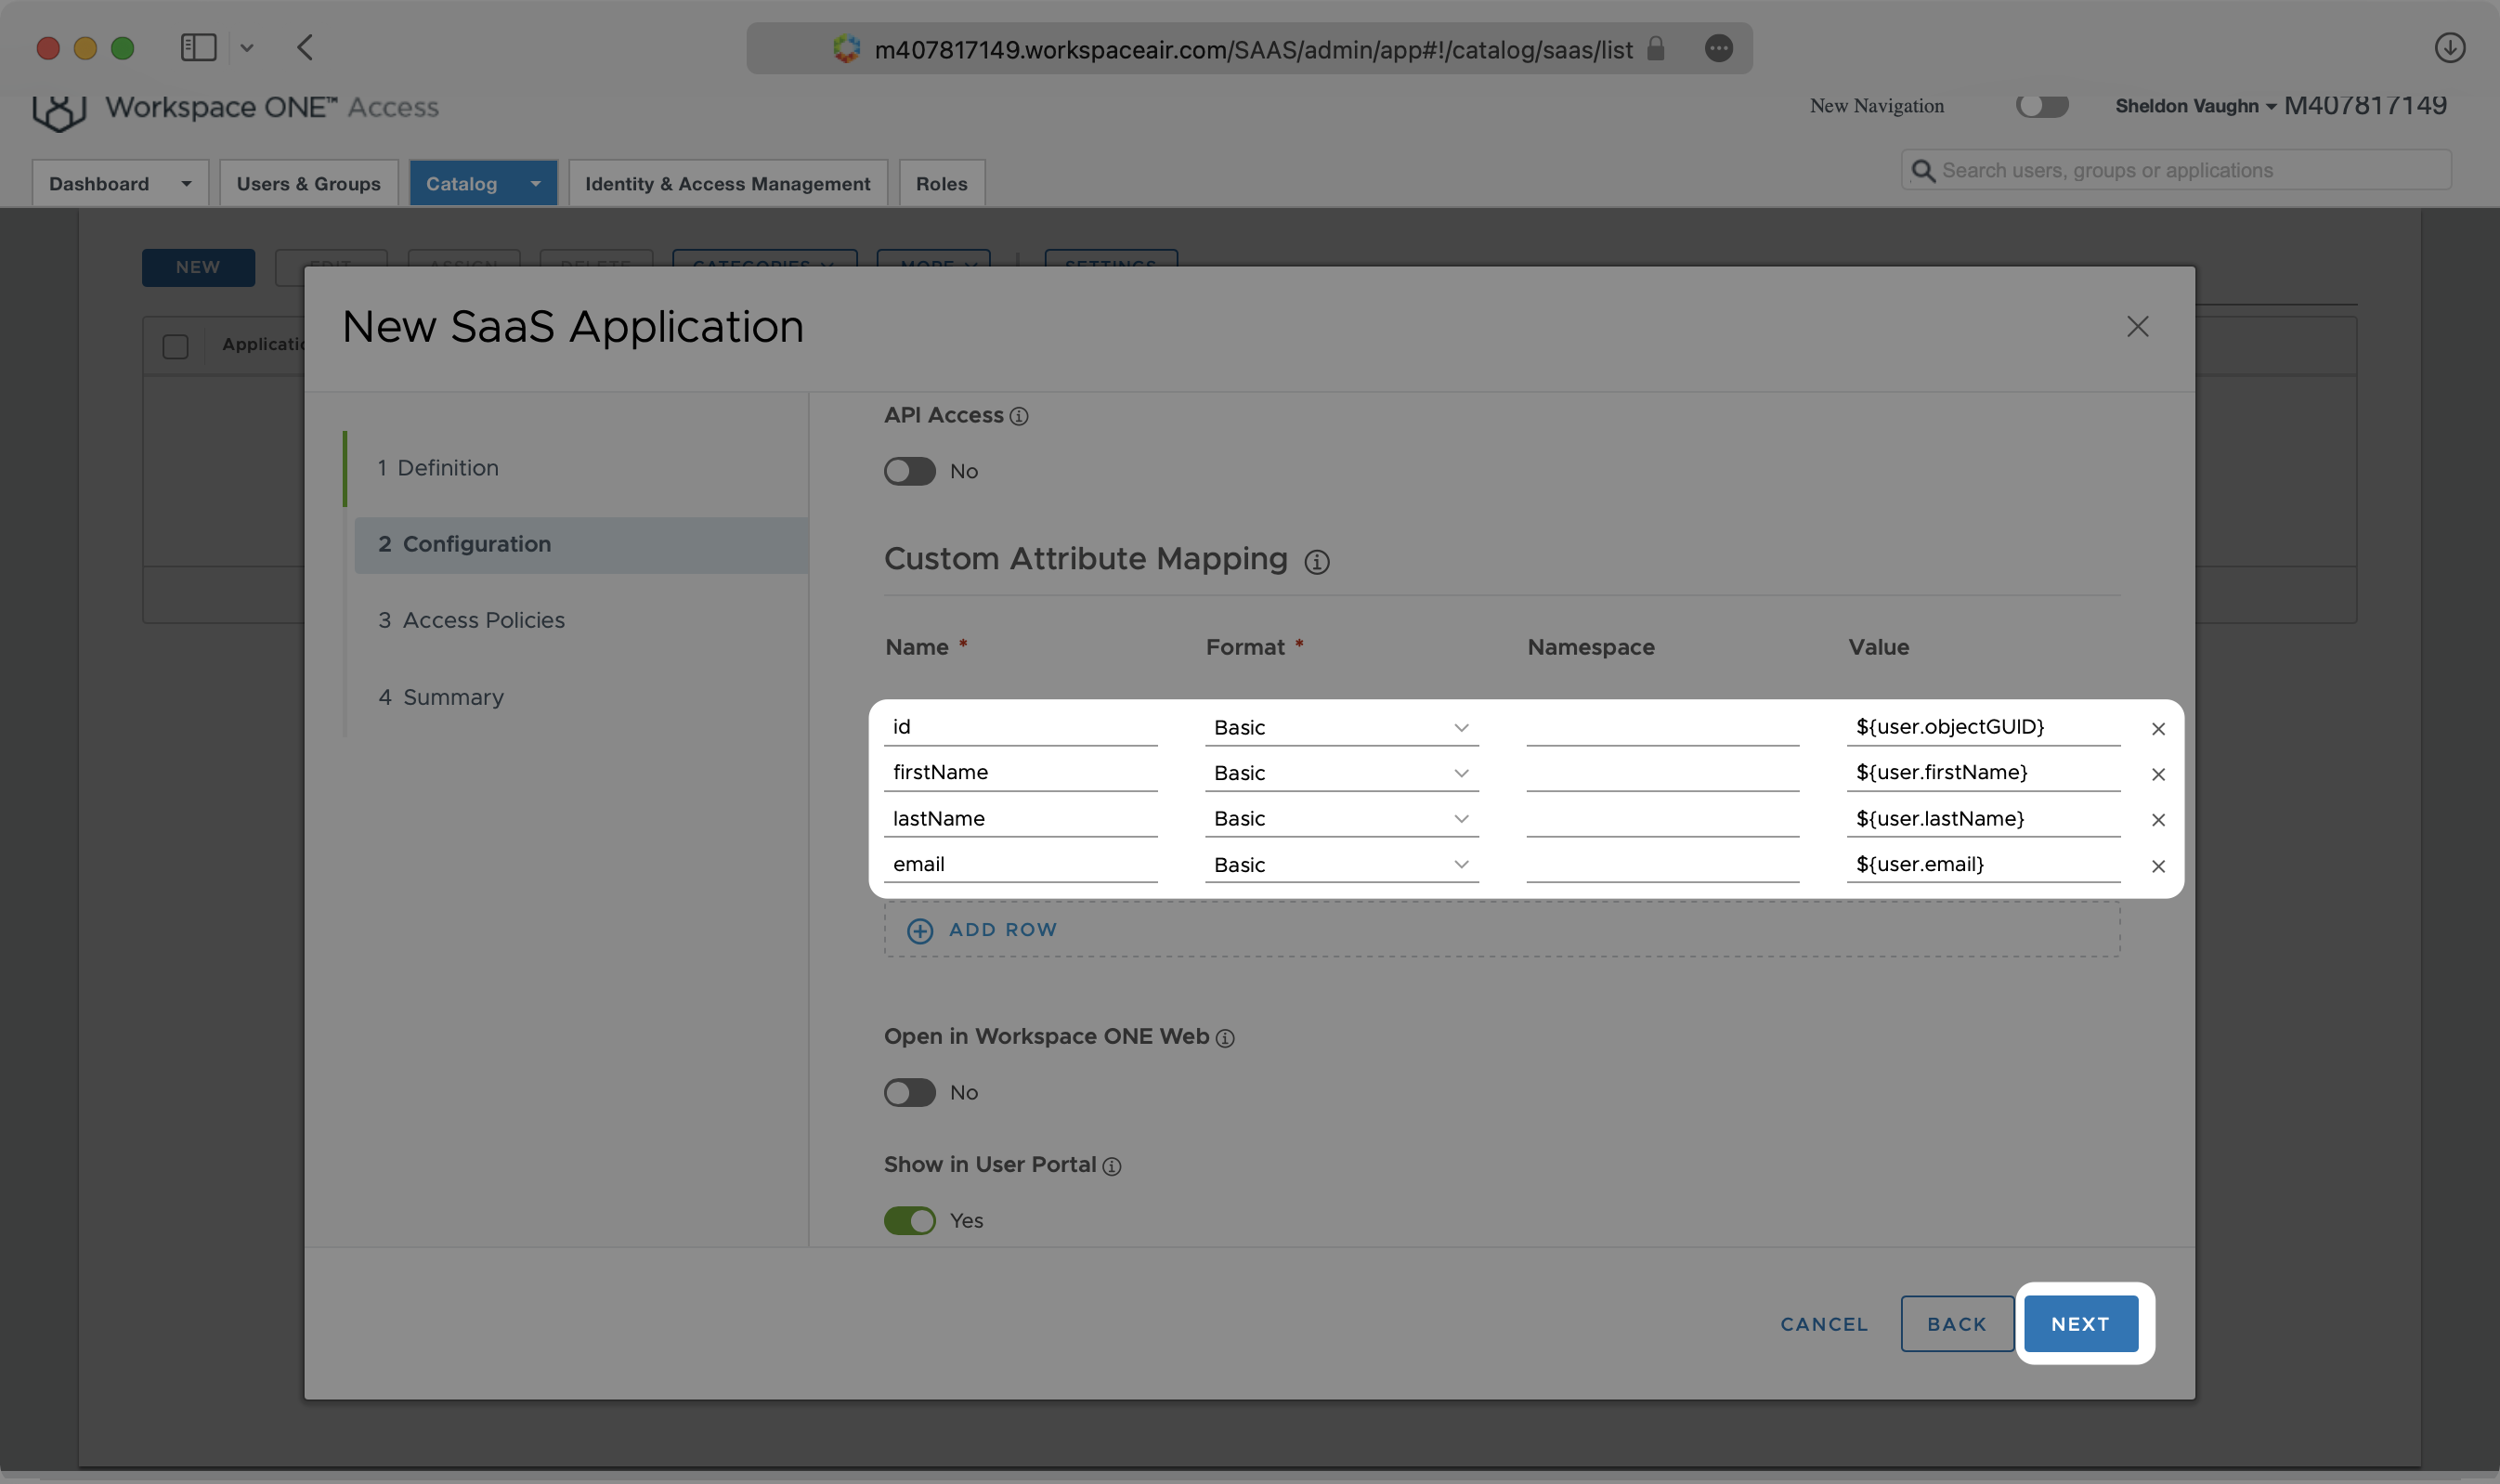Click the API Access info icon

[x=1019, y=416]
